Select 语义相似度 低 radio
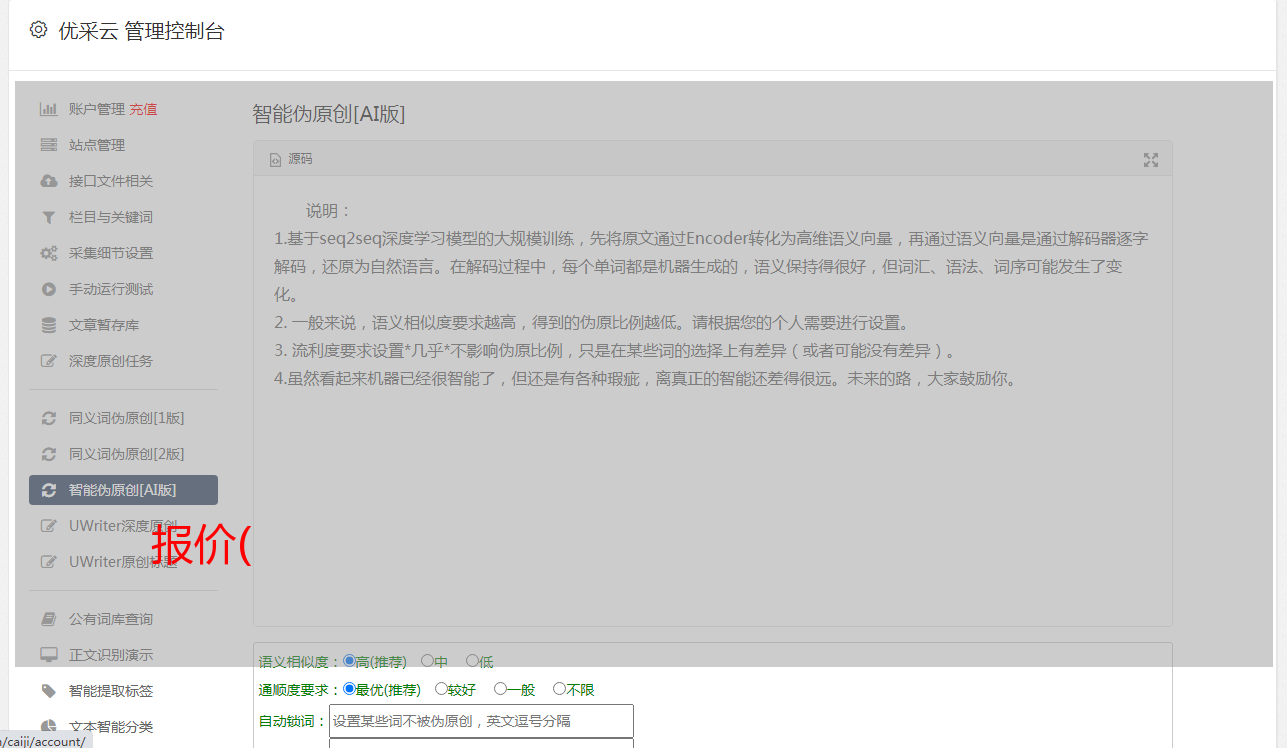Viewport: 1287px width, 748px height. [472, 661]
